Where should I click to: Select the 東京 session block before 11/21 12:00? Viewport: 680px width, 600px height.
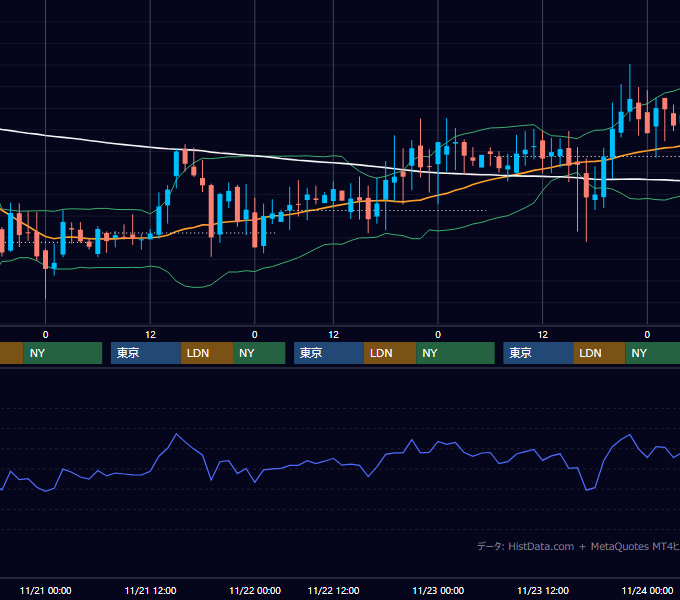146,353
